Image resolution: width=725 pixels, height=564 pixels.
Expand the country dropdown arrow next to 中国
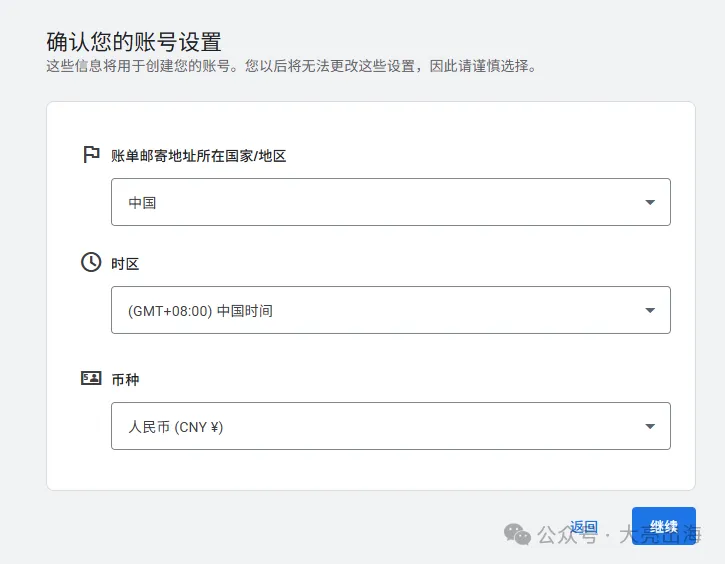(x=650, y=203)
